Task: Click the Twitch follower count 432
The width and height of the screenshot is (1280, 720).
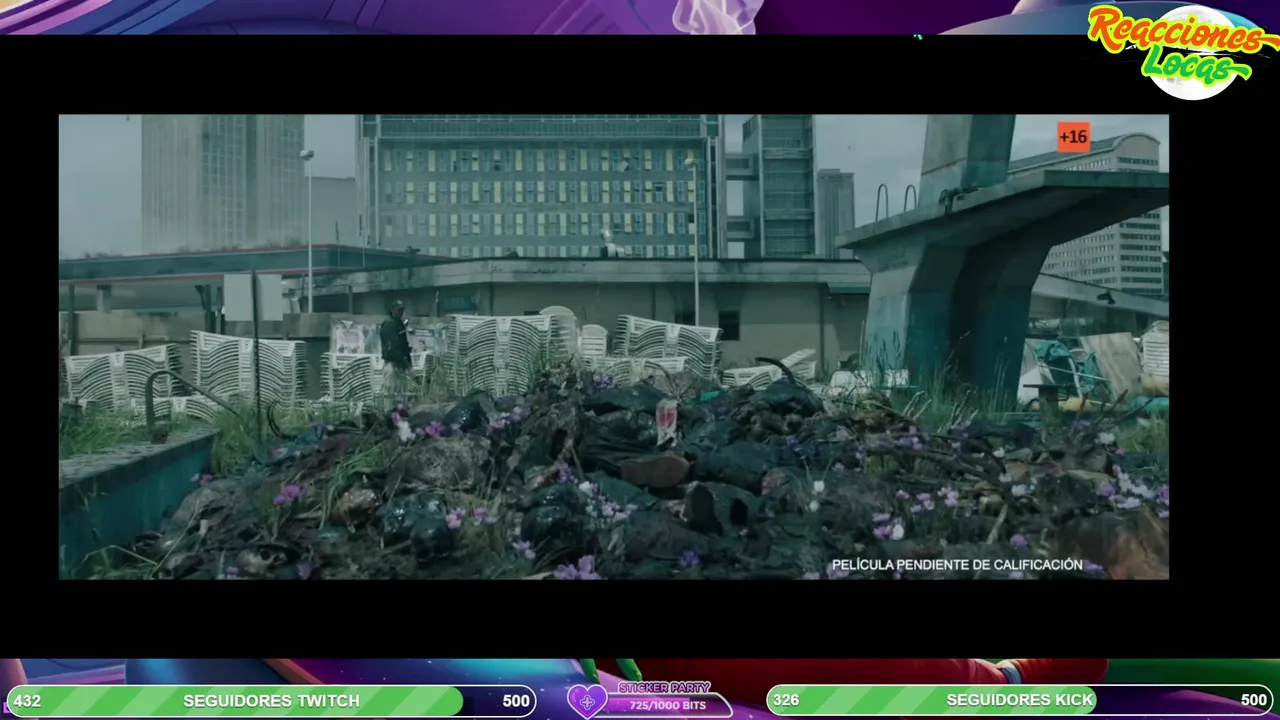Action: tap(27, 701)
